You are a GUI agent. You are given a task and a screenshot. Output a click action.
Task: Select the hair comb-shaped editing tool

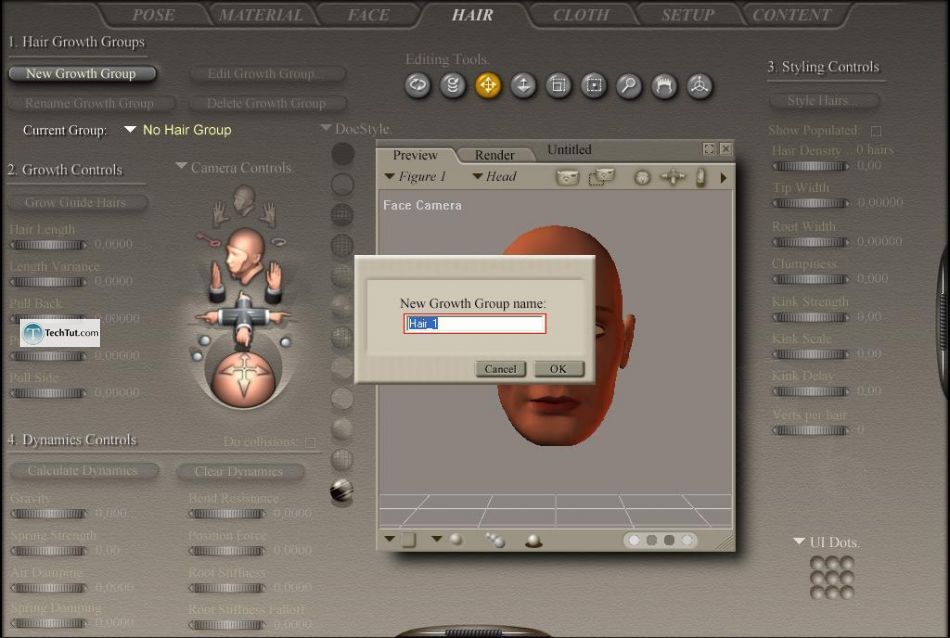[x=664, y=85]
